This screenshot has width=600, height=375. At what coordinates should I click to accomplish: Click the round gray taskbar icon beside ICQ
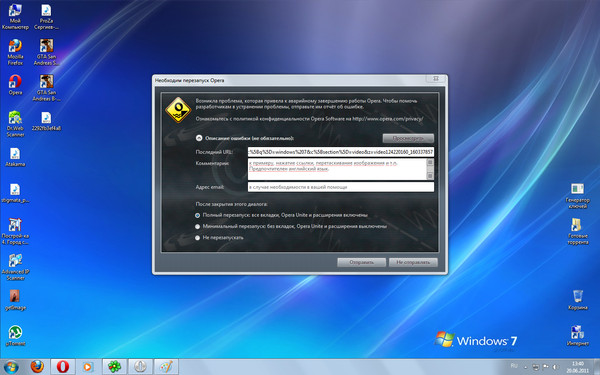tap(140, 367)
